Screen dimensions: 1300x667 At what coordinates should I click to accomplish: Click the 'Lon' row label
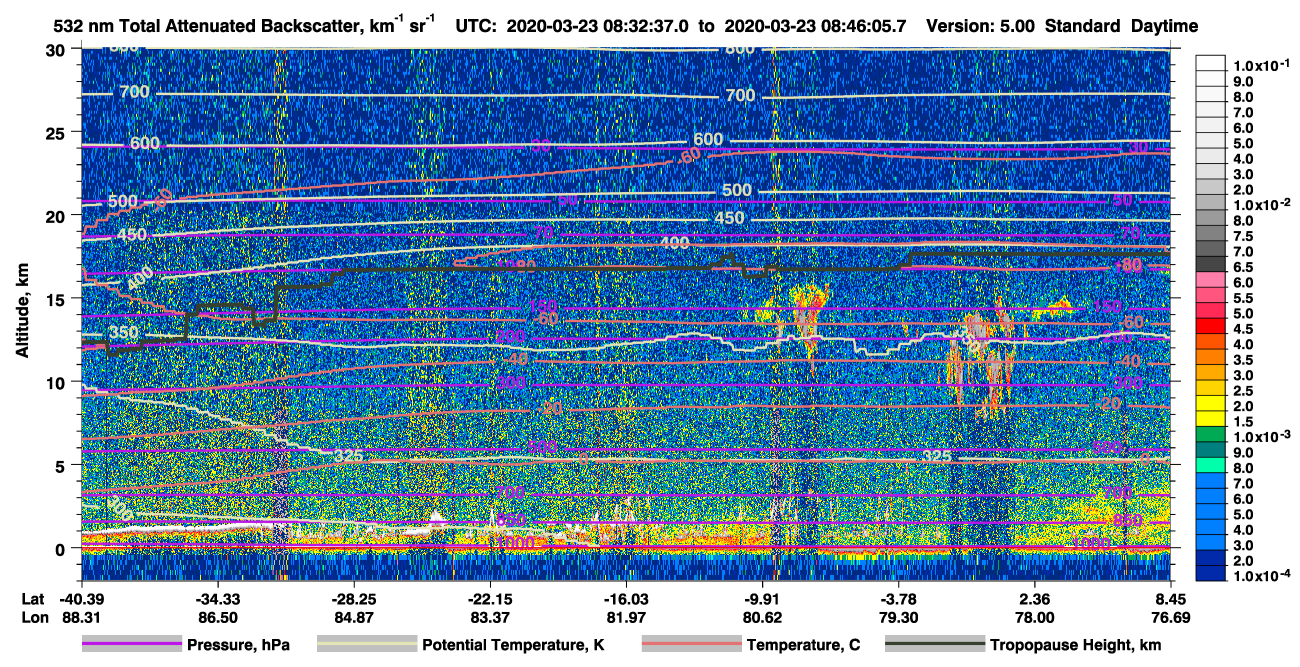tap(33, 618)
